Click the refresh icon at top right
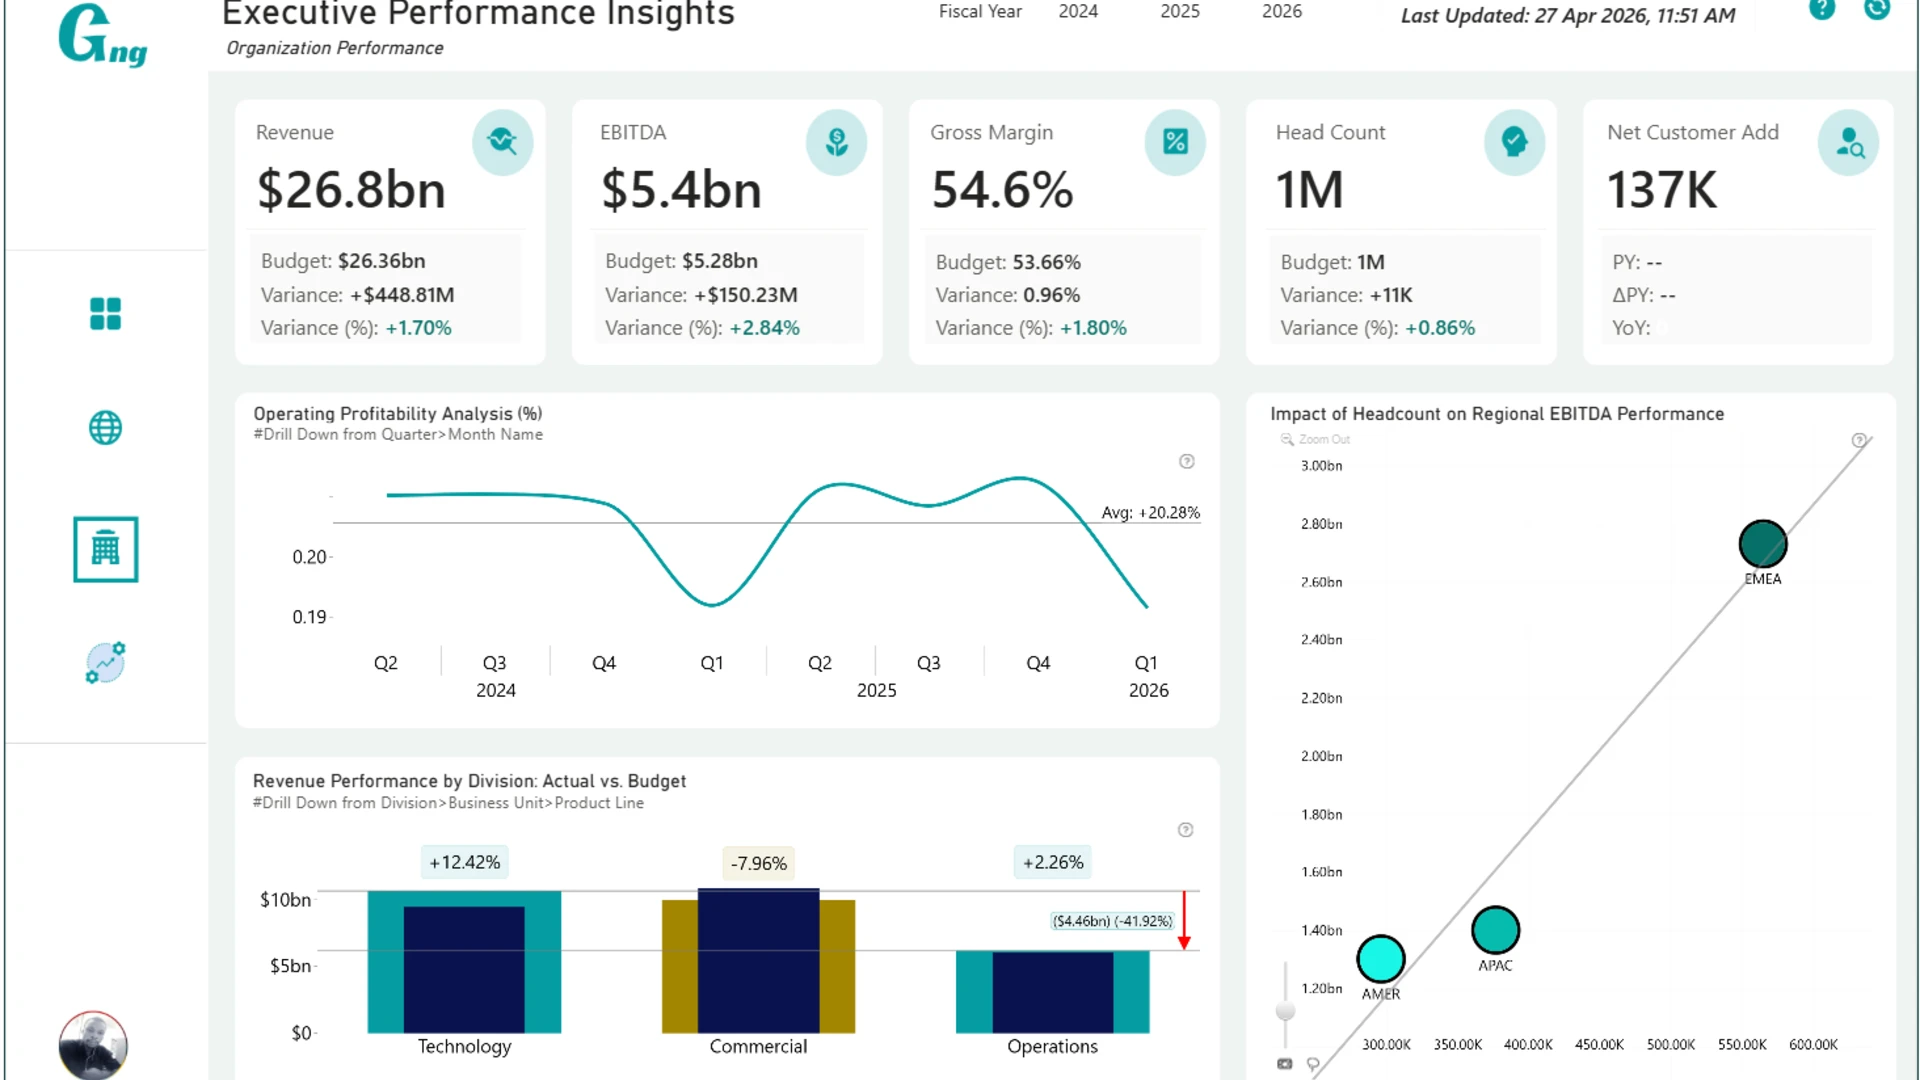 [x=1877, y=9]
